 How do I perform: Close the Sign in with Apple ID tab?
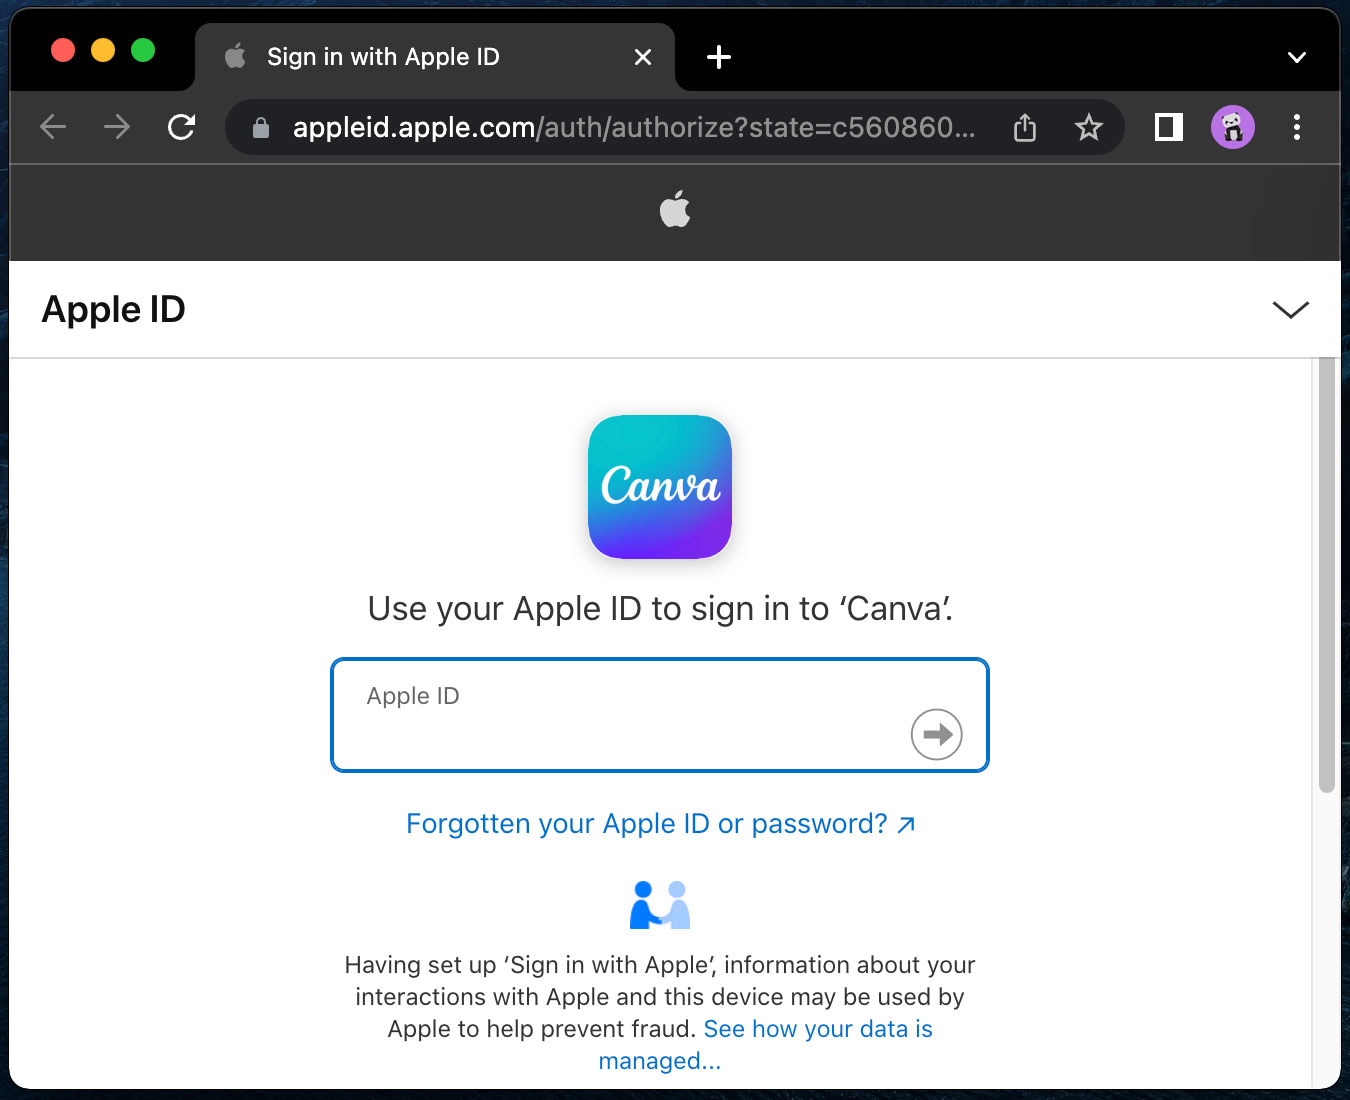click(643, 57)
